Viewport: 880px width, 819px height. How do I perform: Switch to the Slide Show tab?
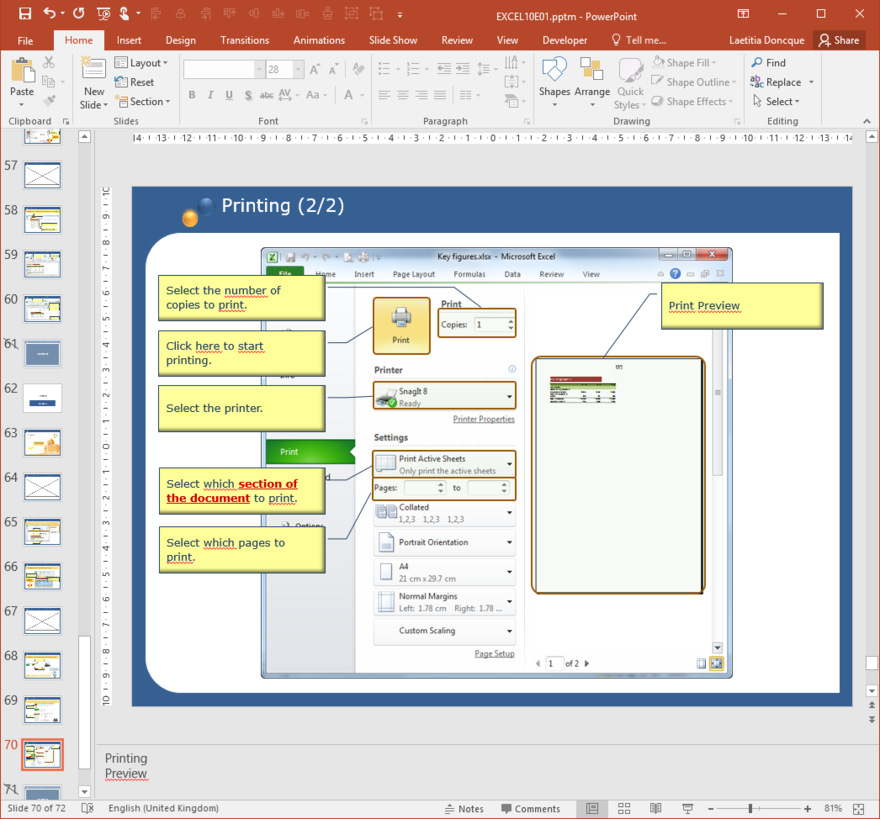coord(392,40)
